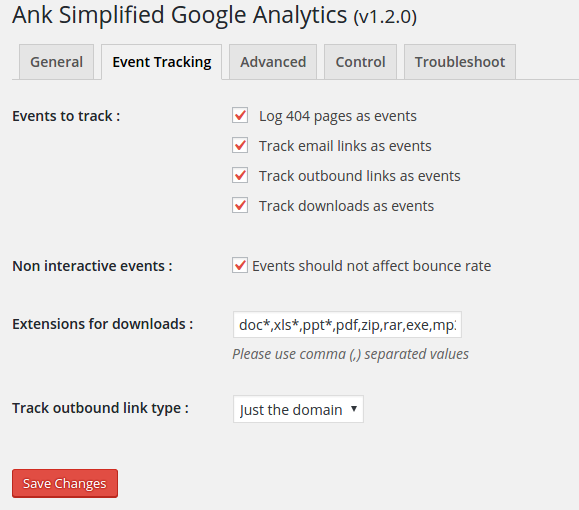Open the Track outbound link type dropdown

tap(298, 409)
